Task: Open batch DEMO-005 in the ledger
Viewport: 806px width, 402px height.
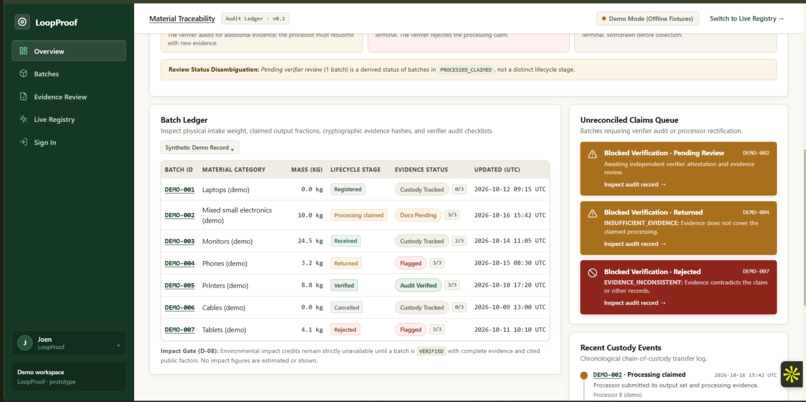Action: point(179,285)
